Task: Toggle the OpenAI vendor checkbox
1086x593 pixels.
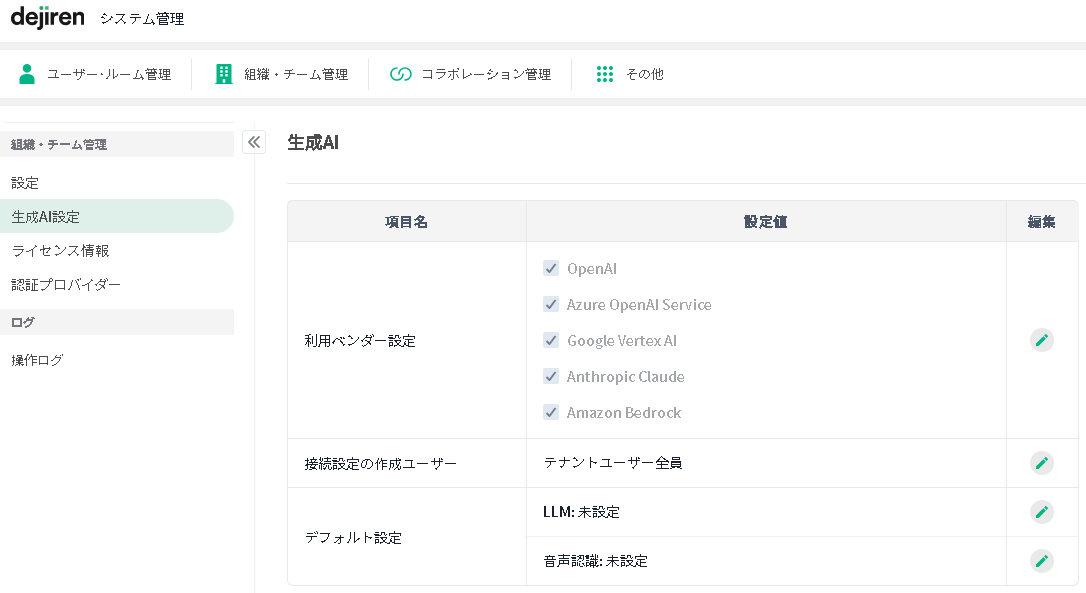Action: (x=551, y=268)
